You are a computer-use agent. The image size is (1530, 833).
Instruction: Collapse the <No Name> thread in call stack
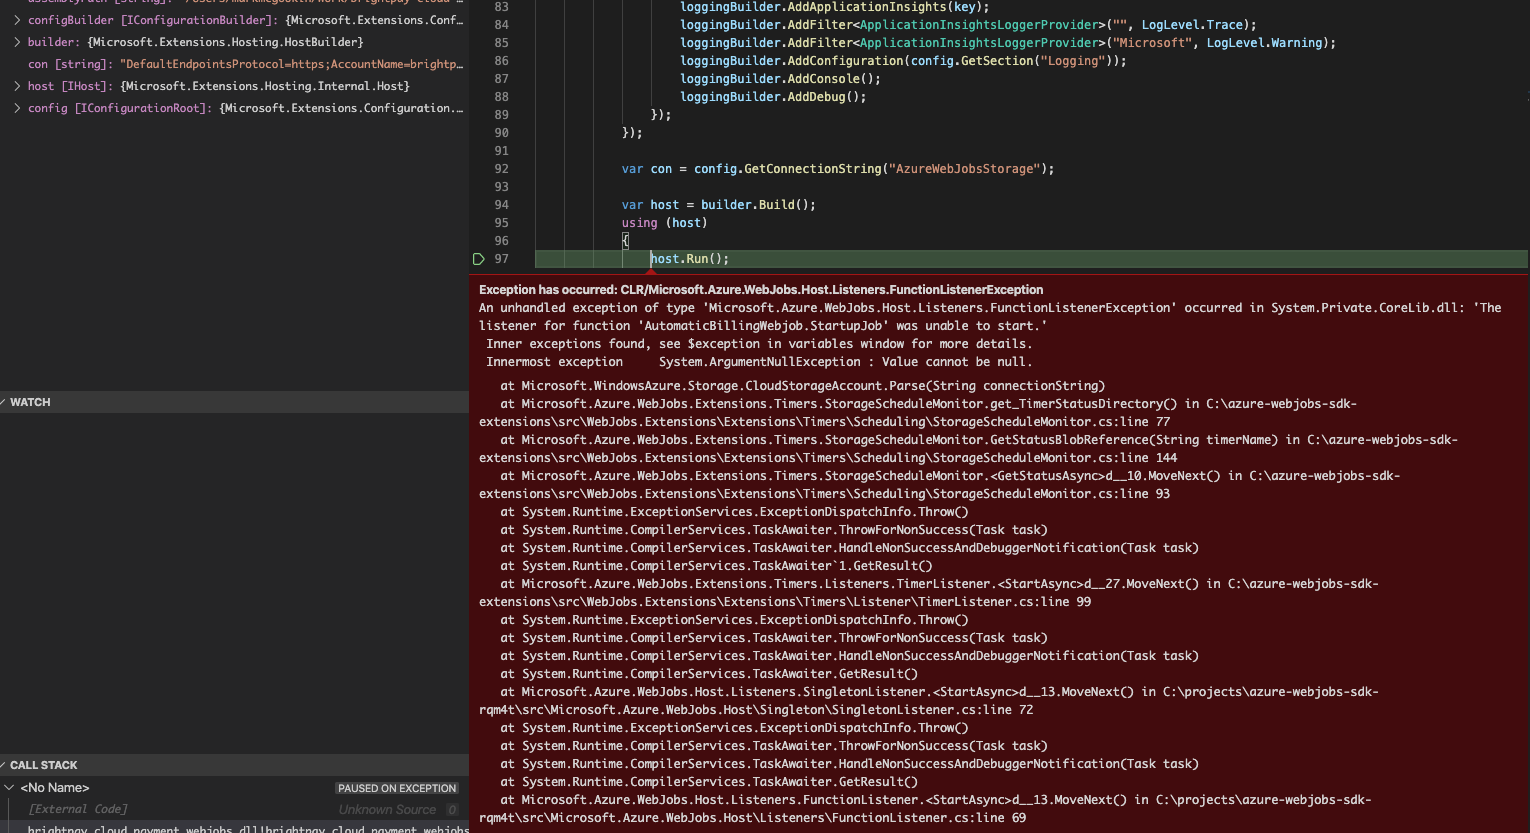[9, 787]
